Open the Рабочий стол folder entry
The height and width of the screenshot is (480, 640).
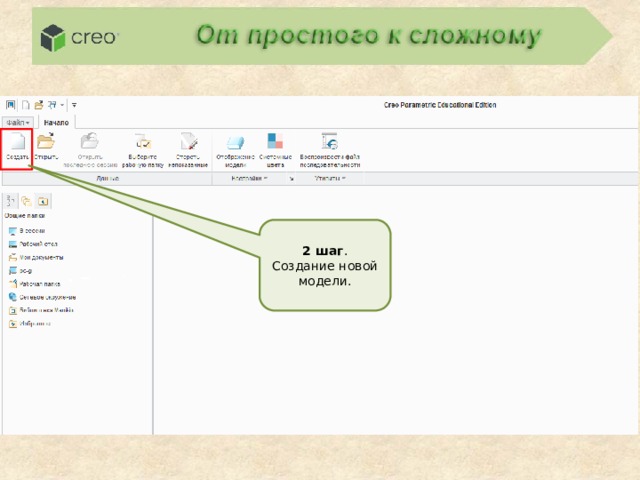coord(33,244)
